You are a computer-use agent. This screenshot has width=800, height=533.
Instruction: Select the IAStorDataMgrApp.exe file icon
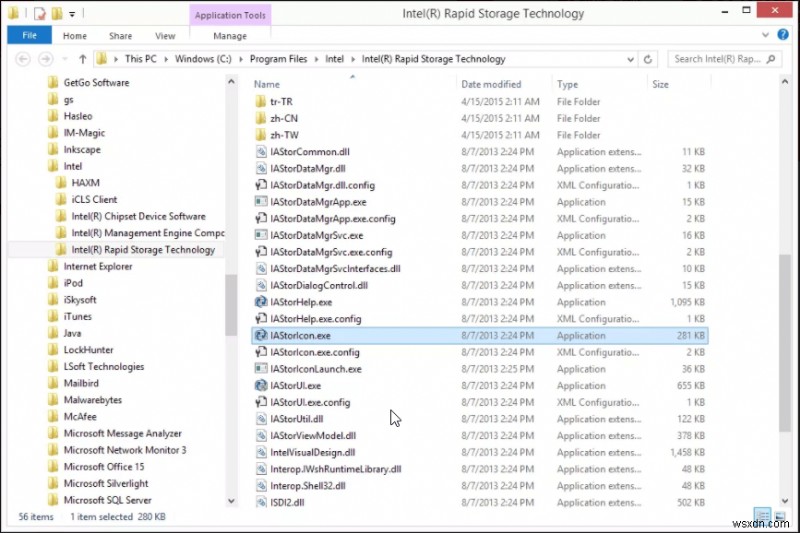point(261,202)
